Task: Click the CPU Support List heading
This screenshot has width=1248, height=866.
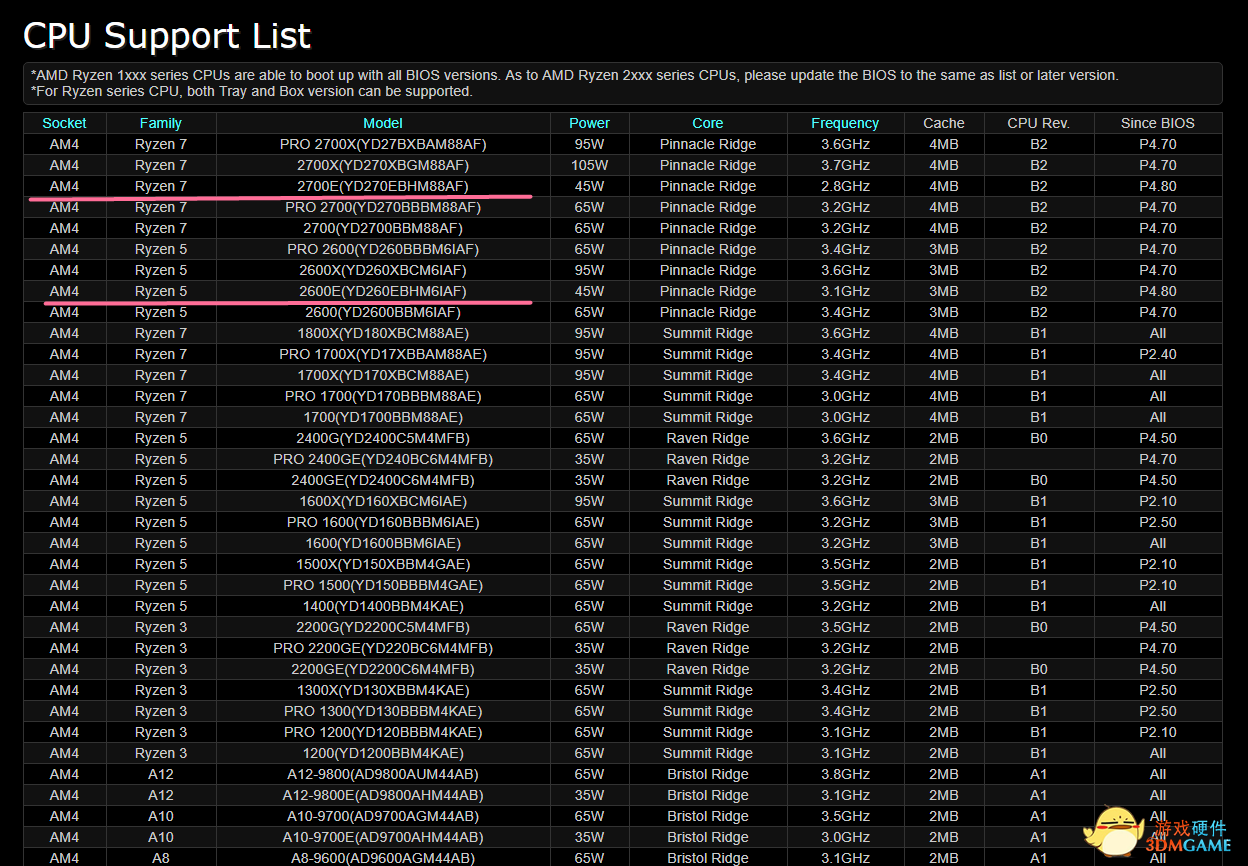Action: 167,36
